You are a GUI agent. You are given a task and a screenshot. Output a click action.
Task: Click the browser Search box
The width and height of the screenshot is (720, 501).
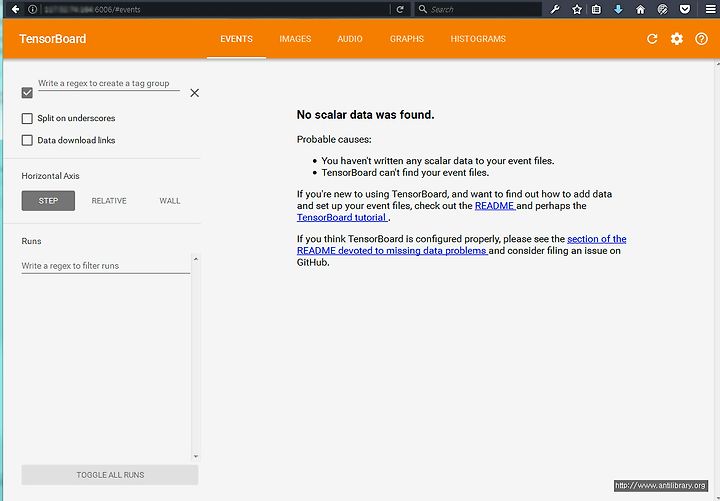478,9
